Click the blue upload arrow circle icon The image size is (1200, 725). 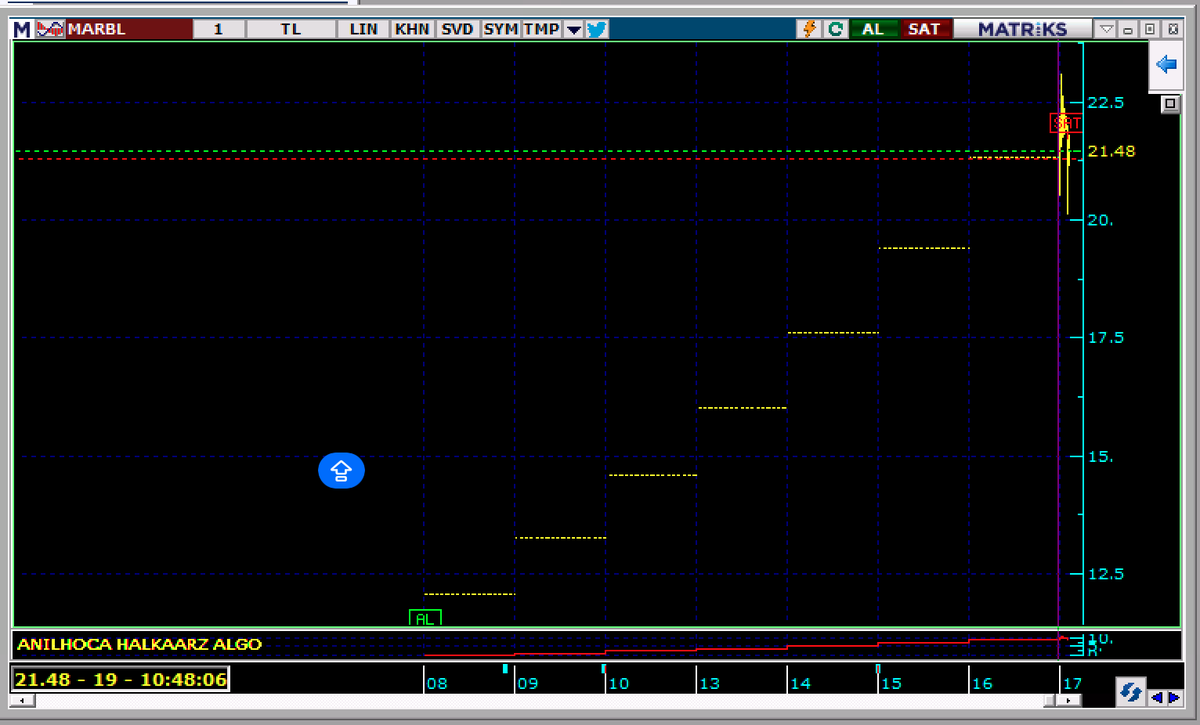[341, 470]
